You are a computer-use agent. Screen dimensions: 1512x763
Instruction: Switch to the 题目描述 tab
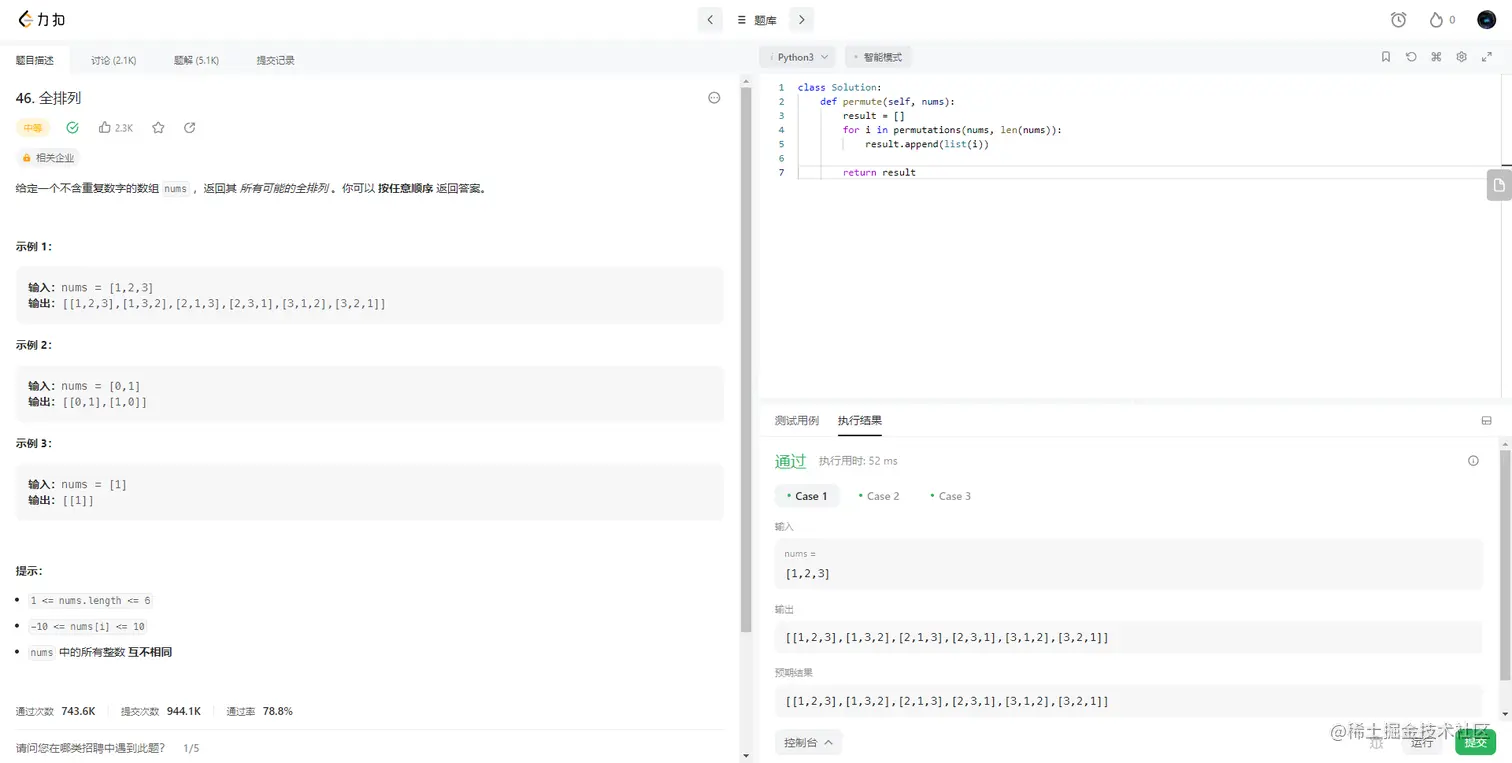pyautogui.click(x=35, y=60)
